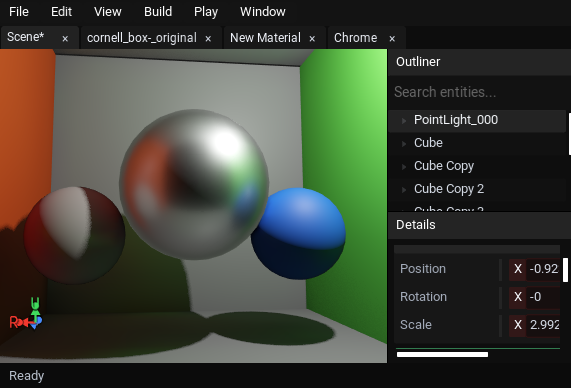Click the Scale X axis label
This screenshot has height=388, width=571.
click(518, 325)
